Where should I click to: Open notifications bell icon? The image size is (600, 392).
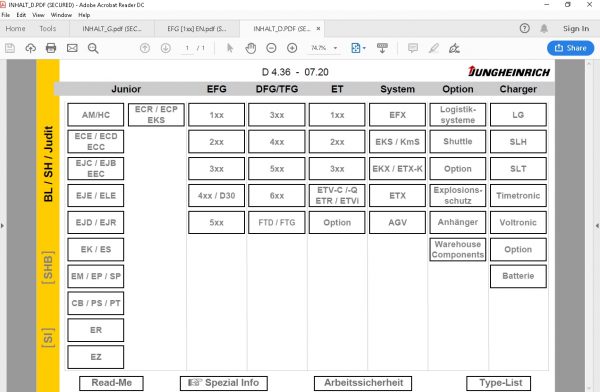pyautogui.click(x=544, y=28)
